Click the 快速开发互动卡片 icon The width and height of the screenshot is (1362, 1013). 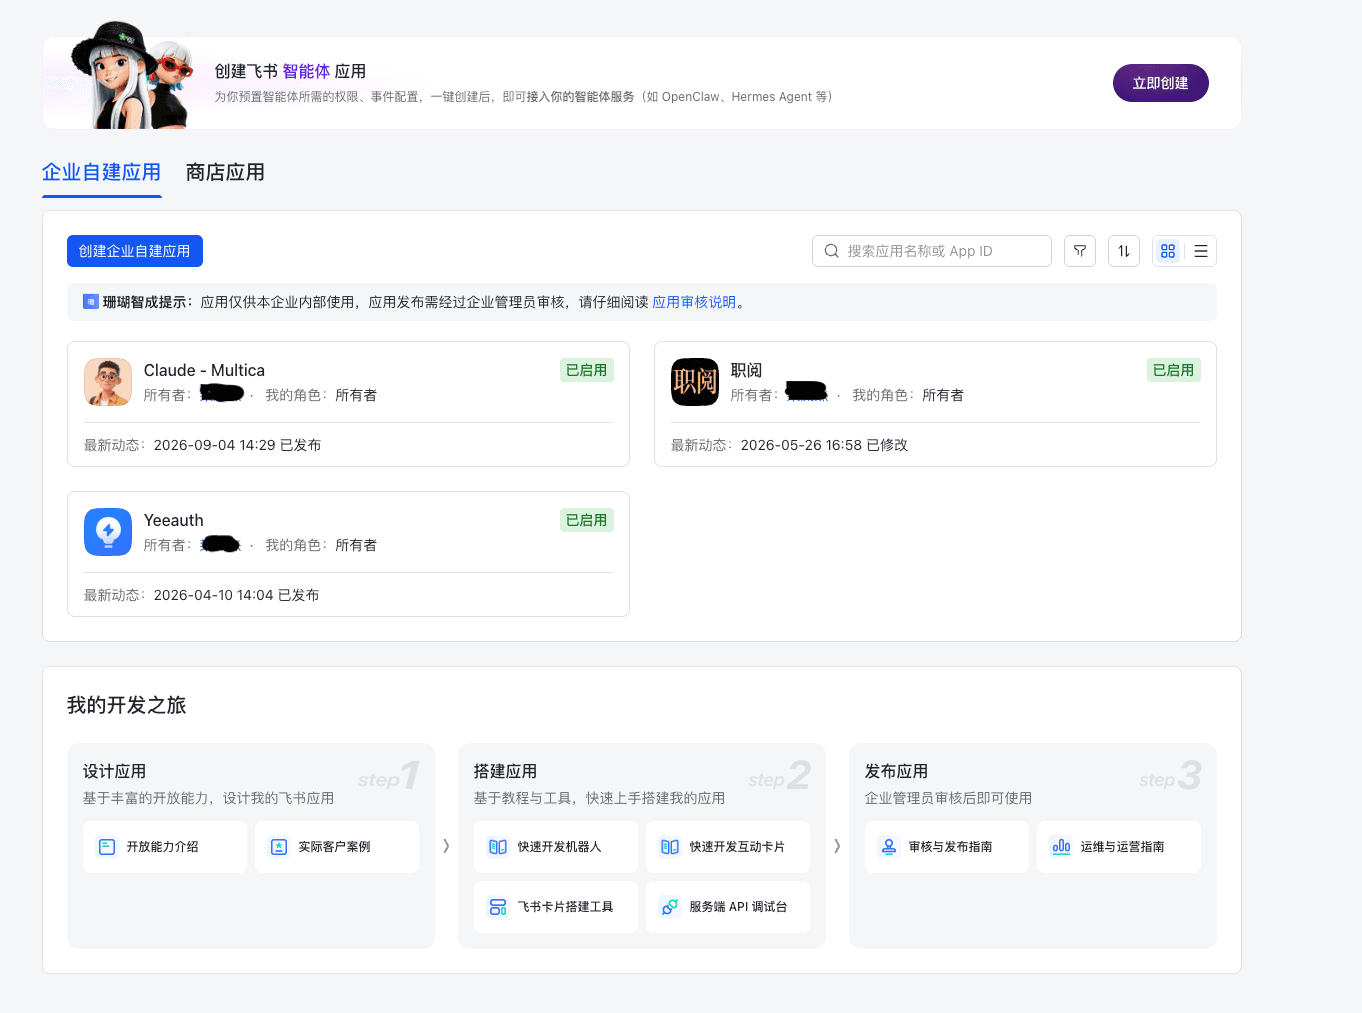[670, 847]
